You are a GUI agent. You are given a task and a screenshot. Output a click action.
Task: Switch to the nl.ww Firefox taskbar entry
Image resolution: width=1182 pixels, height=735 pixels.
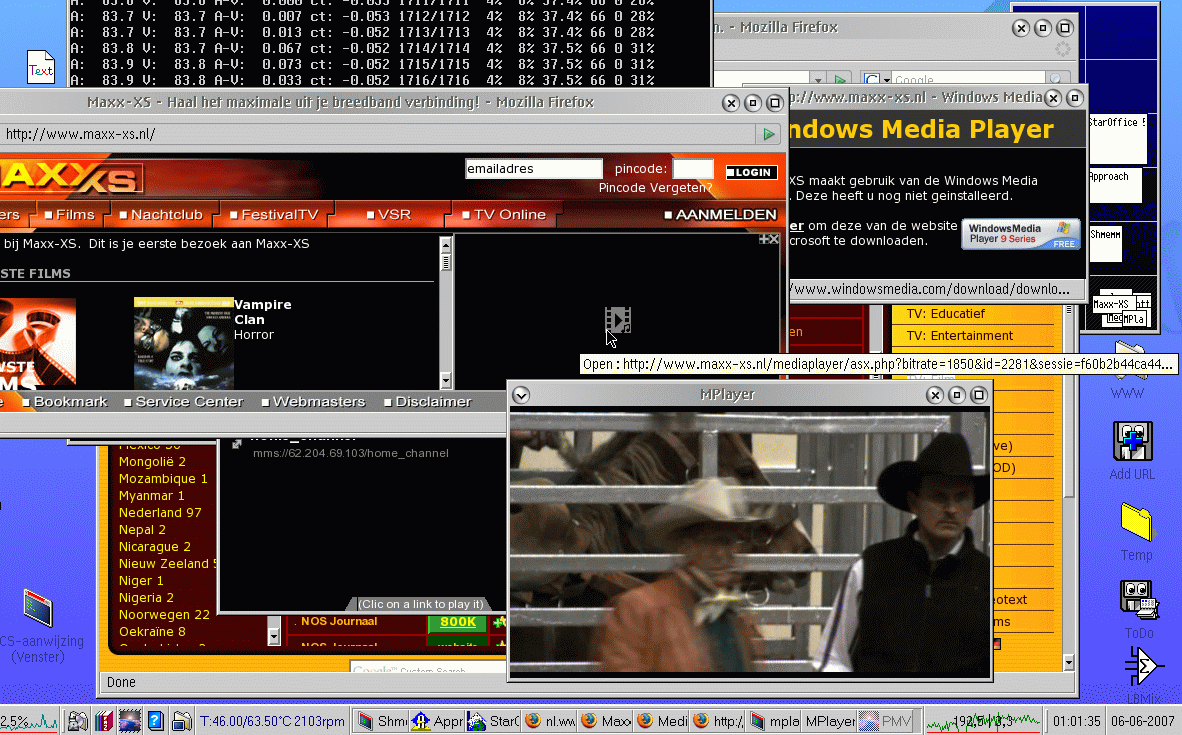click(550, 721)
